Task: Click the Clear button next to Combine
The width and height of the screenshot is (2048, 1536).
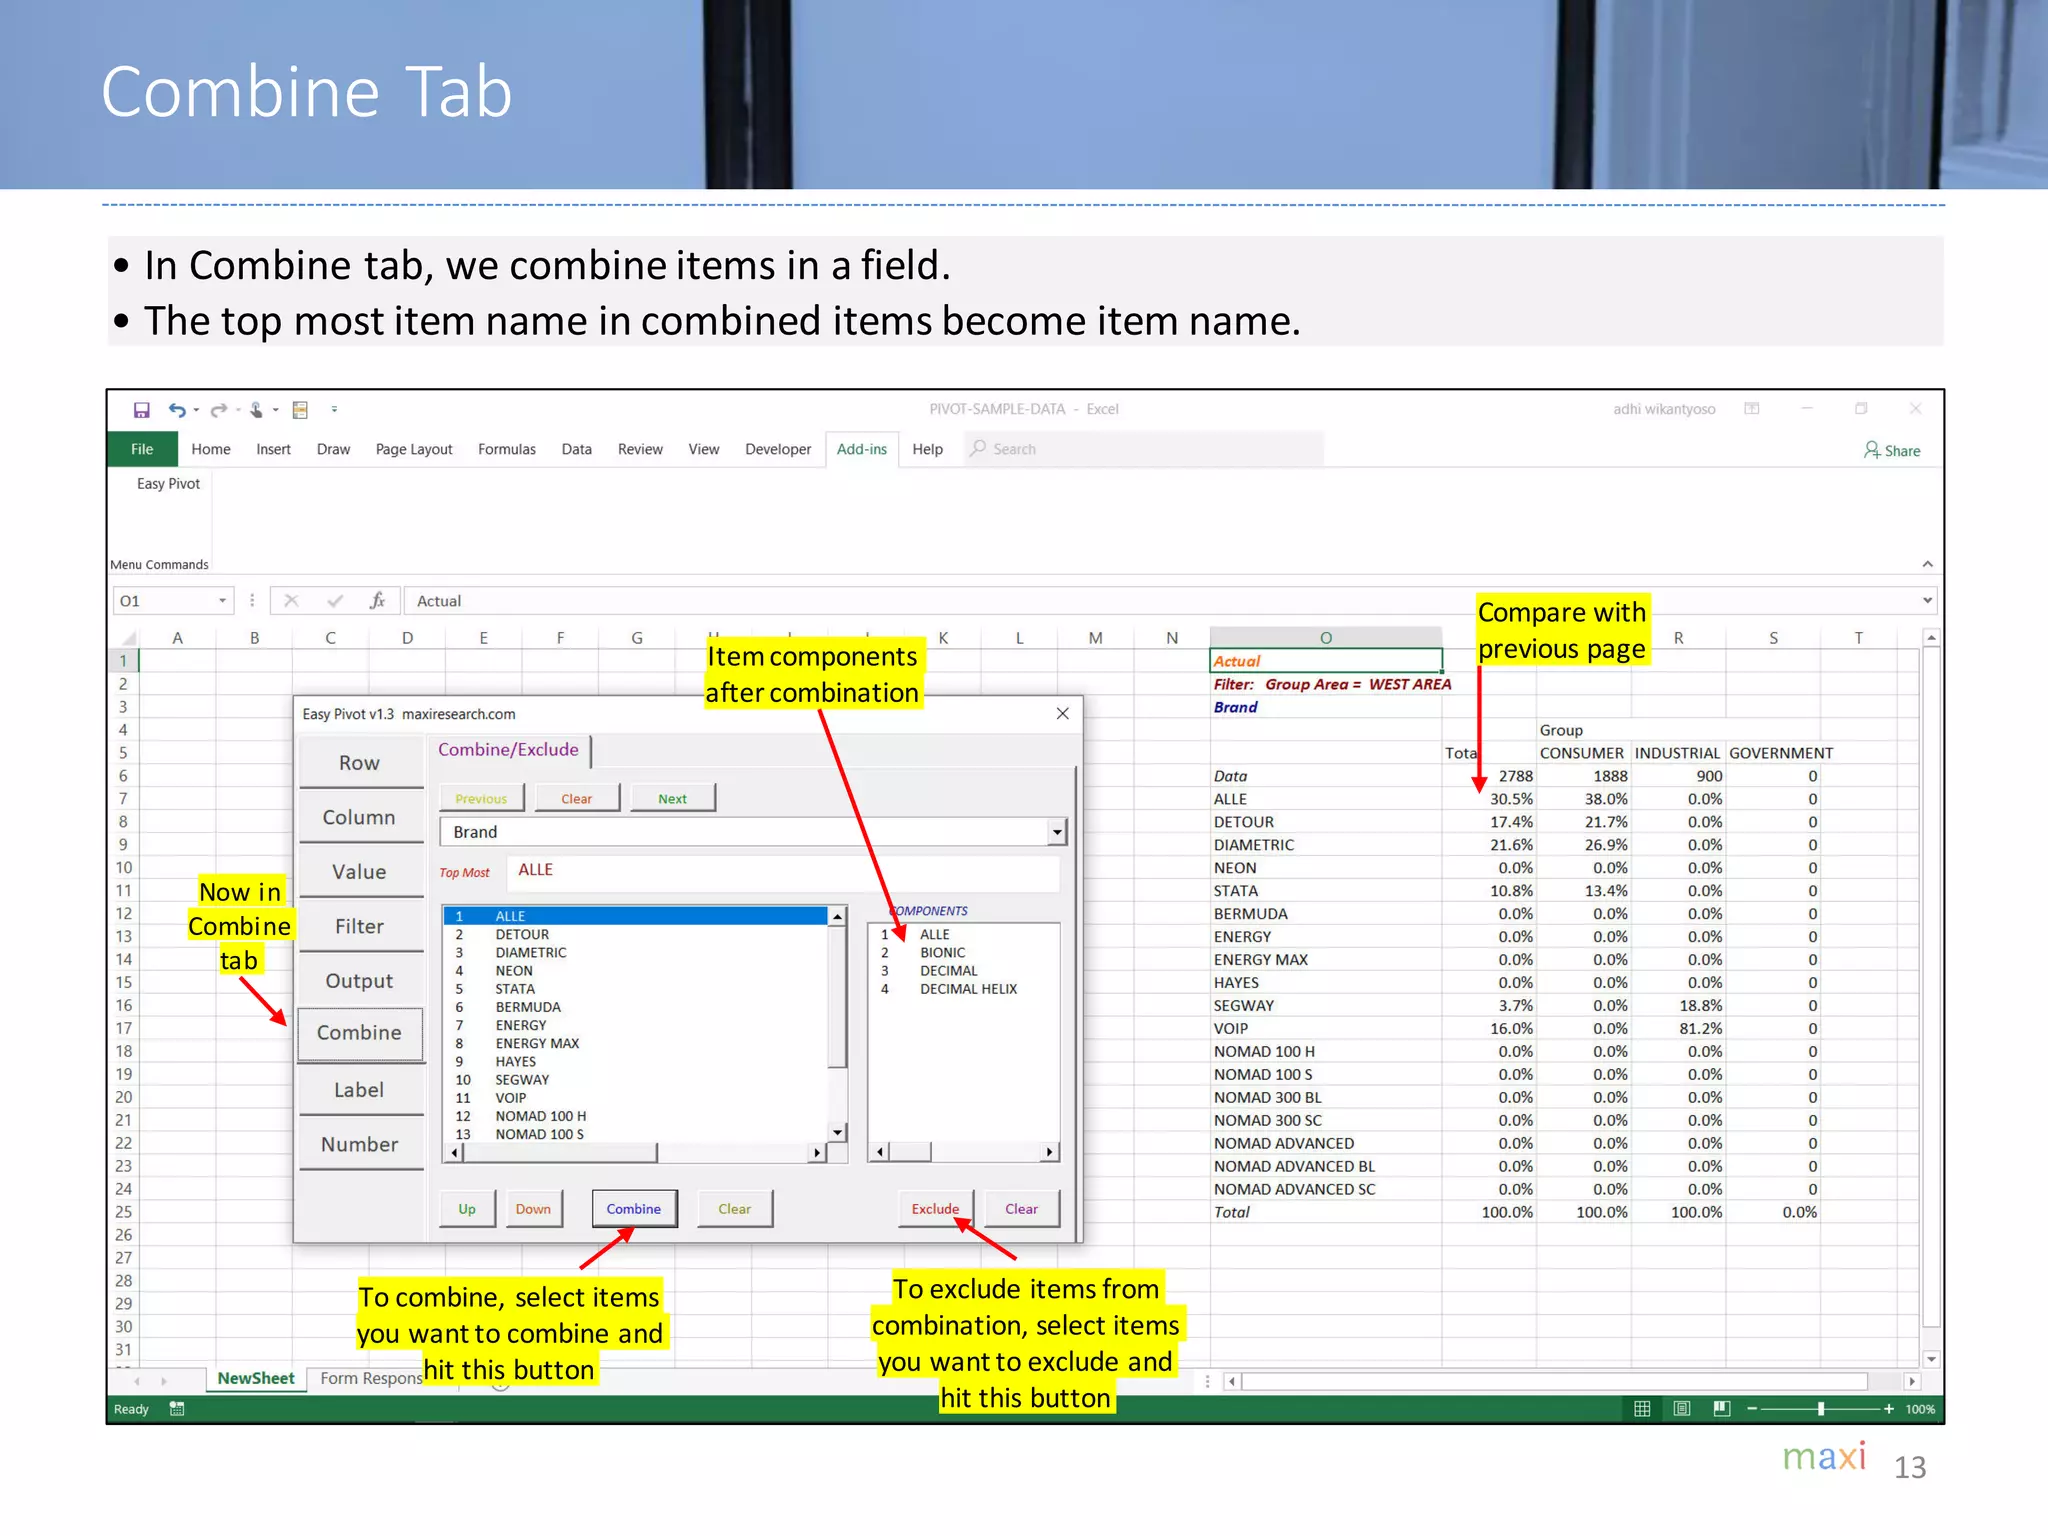Action: pos(734,1209)
